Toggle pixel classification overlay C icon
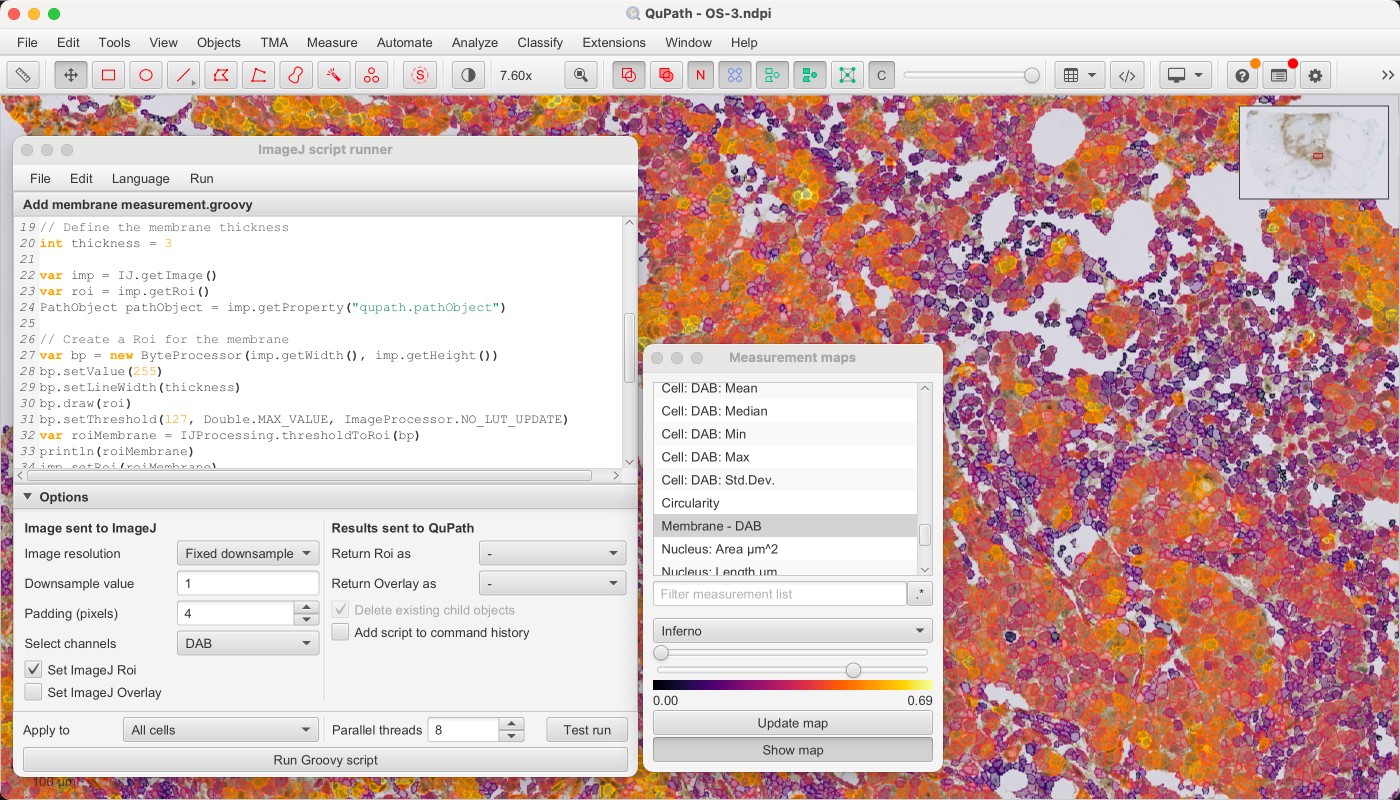The width and height of the screenshot is (1400, 800). [x=881, y=75]
